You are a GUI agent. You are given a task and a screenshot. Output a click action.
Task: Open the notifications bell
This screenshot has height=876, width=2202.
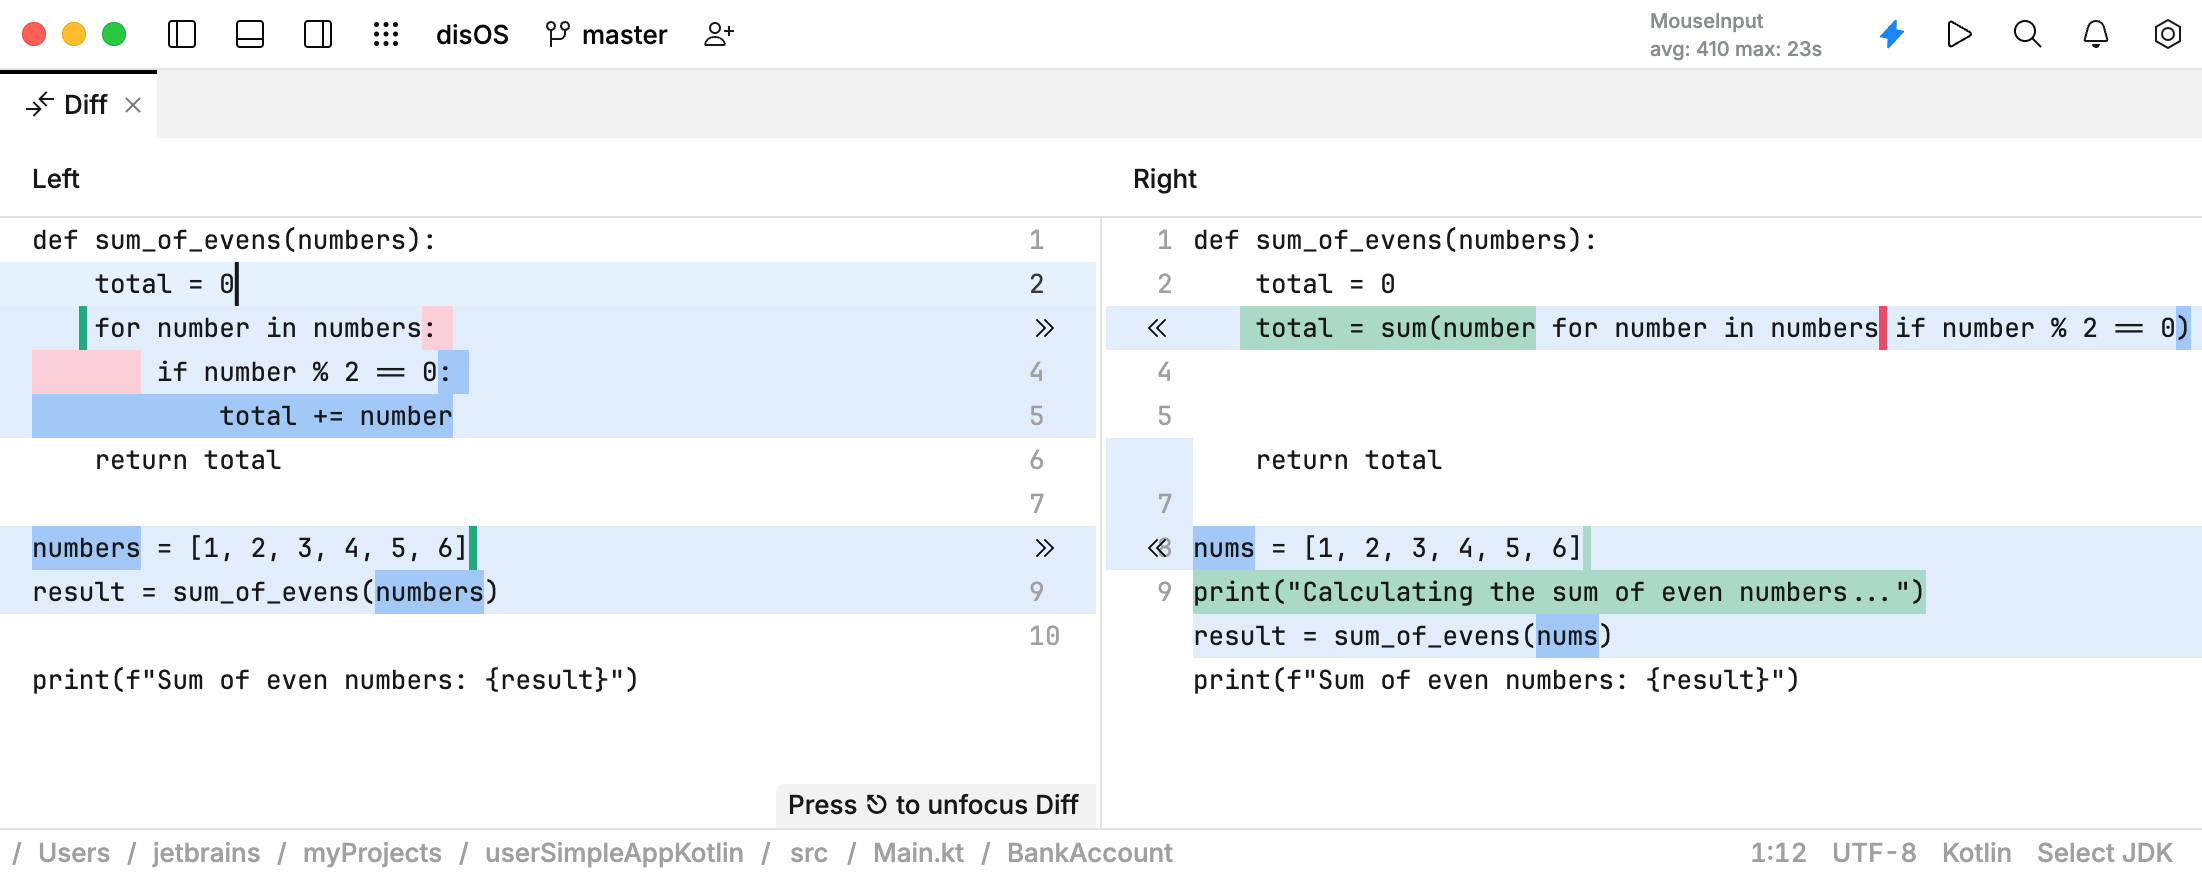pos(2096,35)
